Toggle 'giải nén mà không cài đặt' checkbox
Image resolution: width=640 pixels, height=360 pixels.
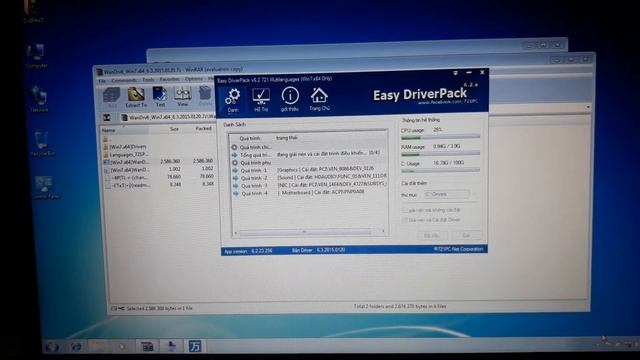point(405,210)
